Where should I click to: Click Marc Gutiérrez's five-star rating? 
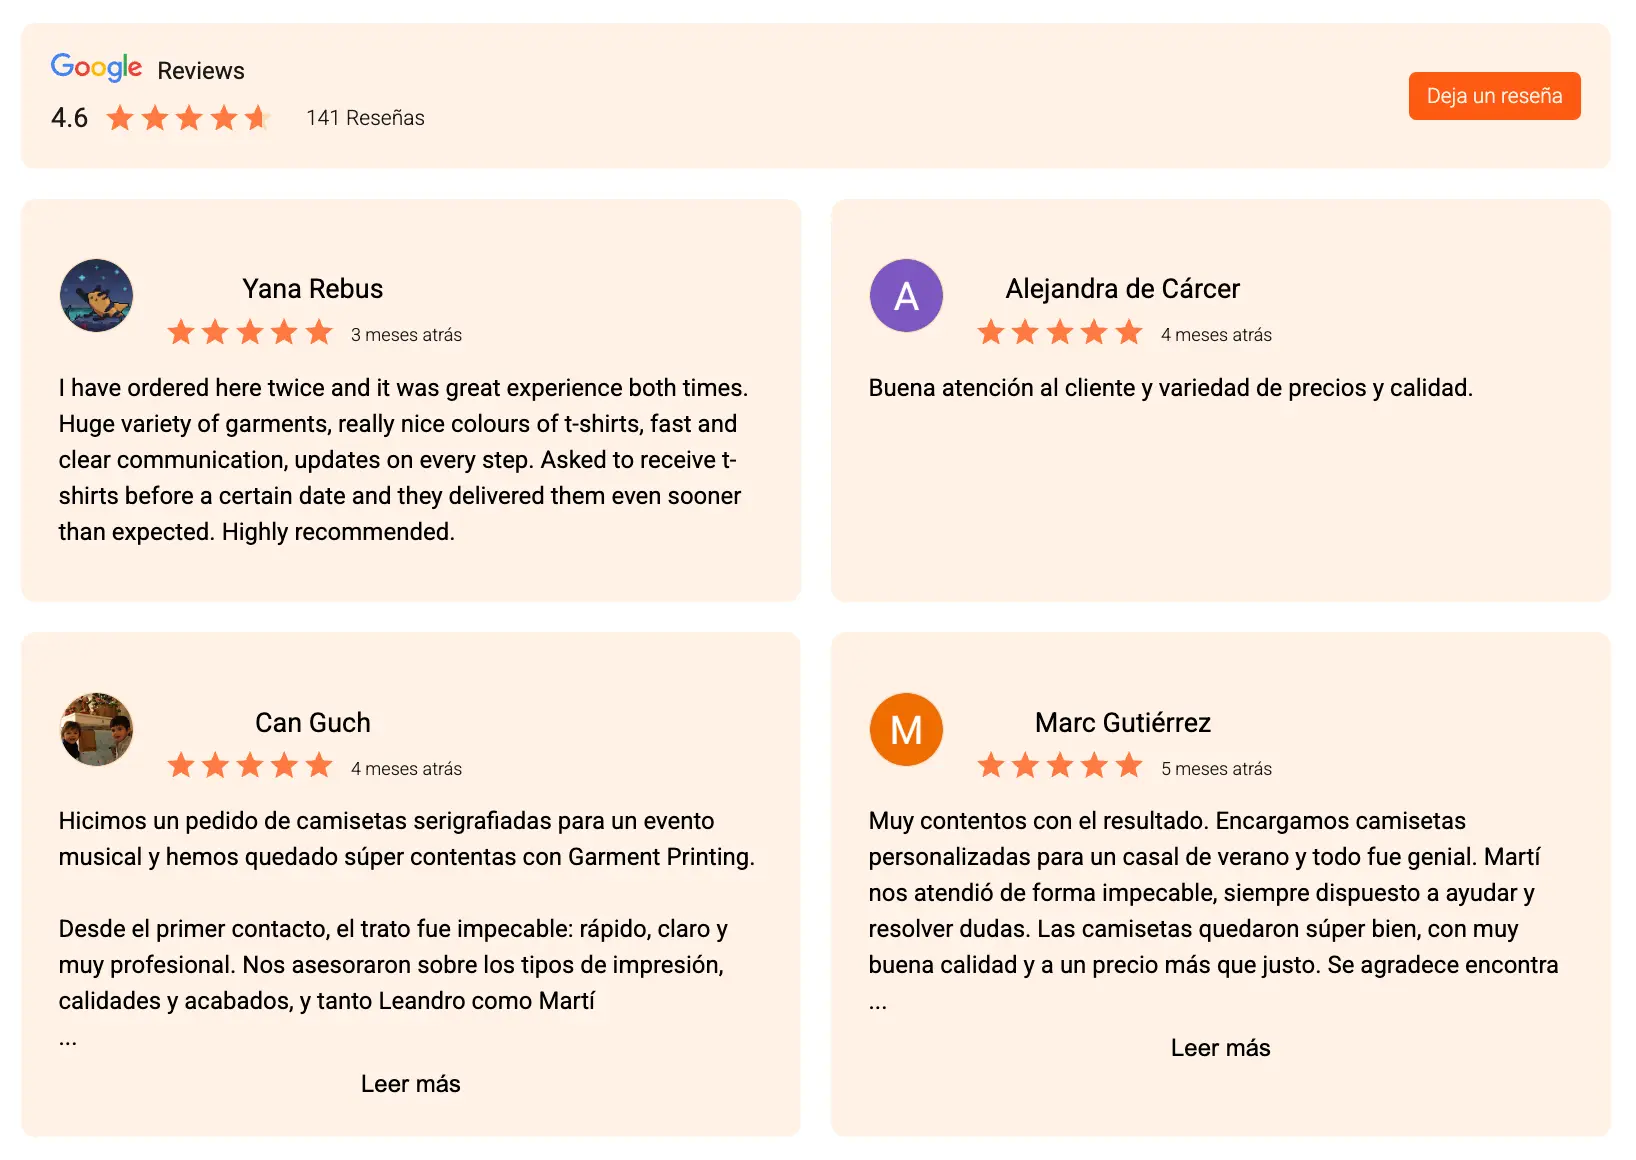coord(1060,767)
